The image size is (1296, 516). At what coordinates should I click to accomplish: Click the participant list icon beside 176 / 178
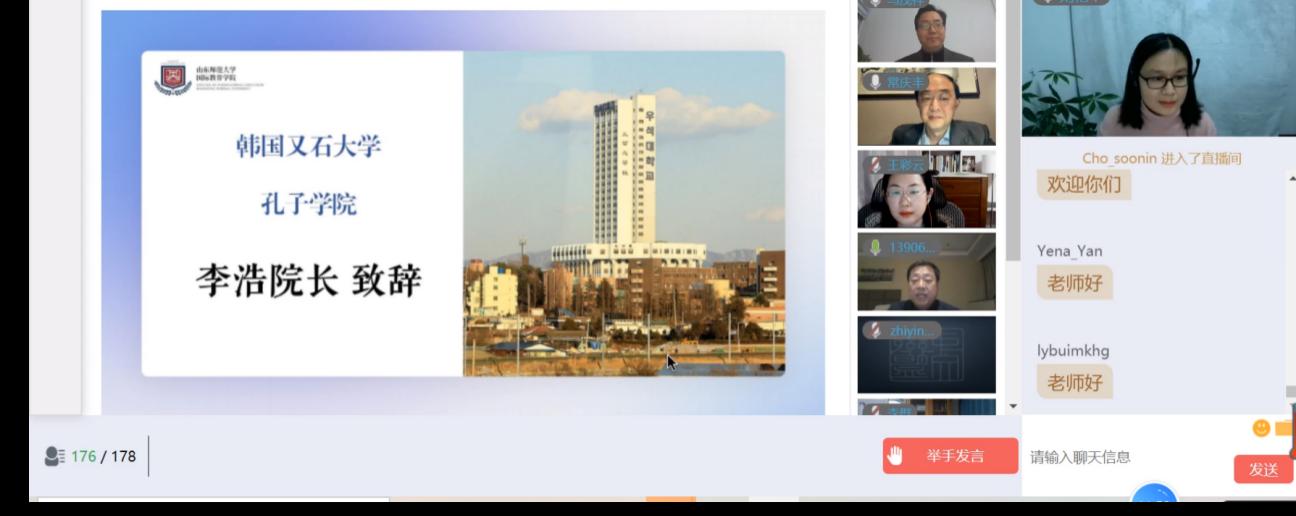pos(54,456)
